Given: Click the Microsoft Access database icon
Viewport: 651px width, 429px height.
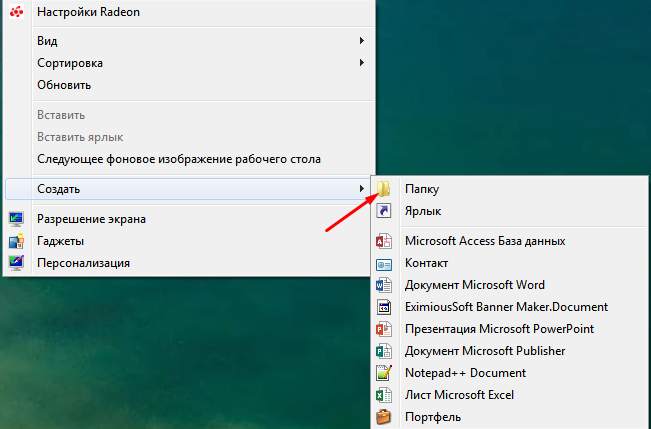Looking at the screenshot, I should [x=384, y=241].
